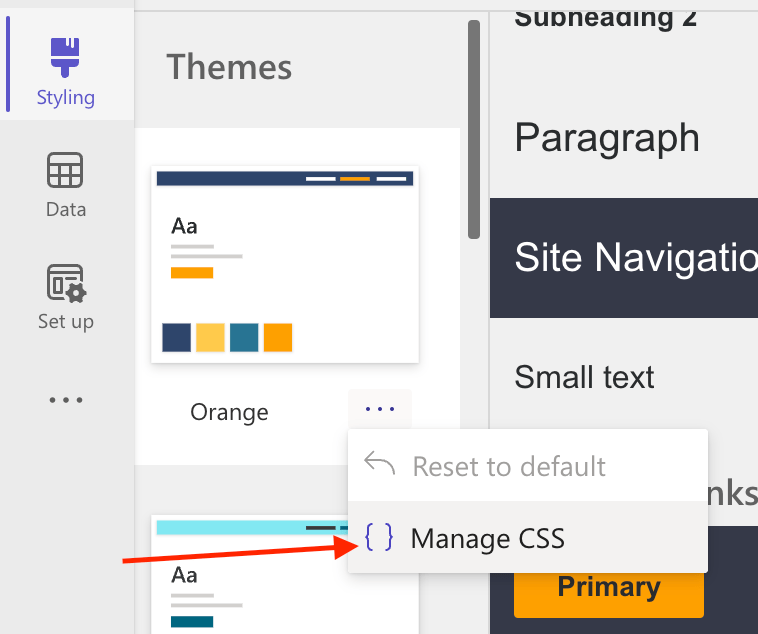The image size is (758, 634).
Task: Select the cyan-header theme thumbnail below Orange
Action: click(x=285, y=575)
